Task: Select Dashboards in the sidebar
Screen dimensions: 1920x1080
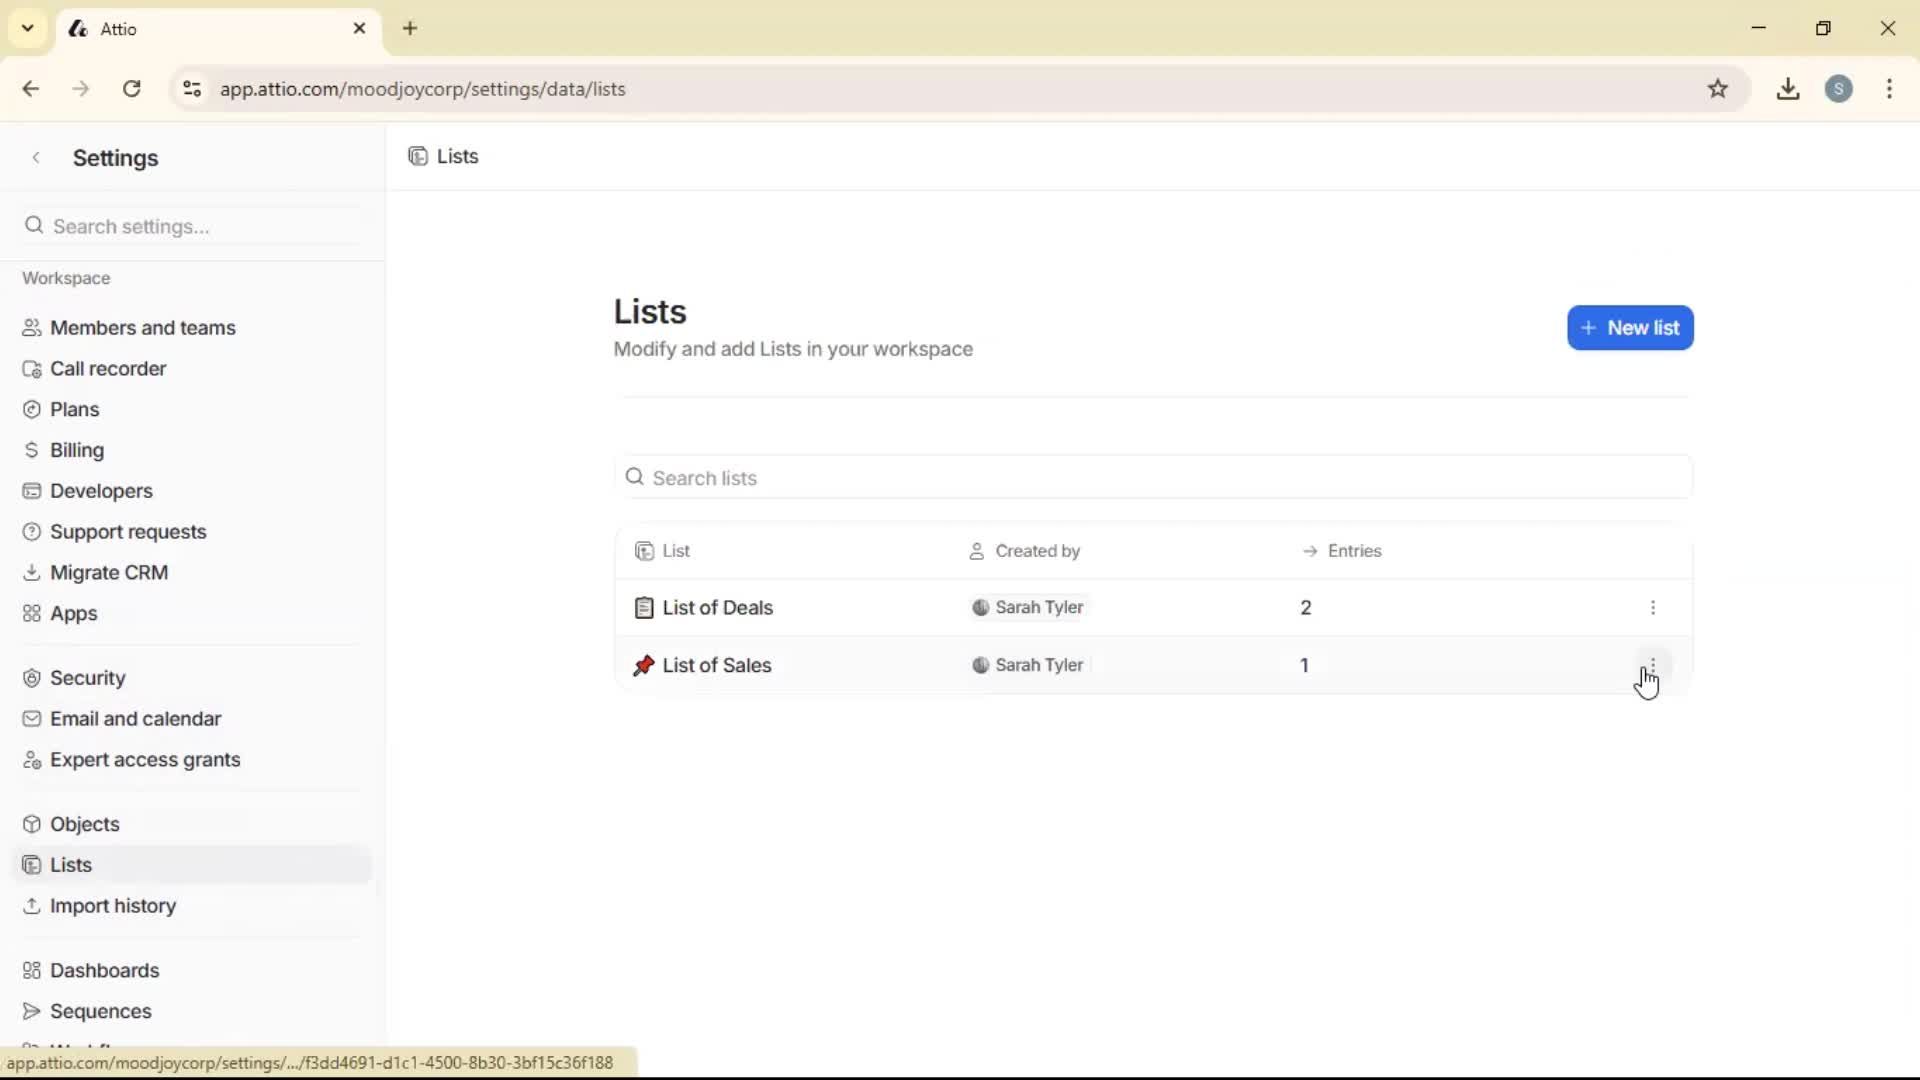Action: [105, 970]
